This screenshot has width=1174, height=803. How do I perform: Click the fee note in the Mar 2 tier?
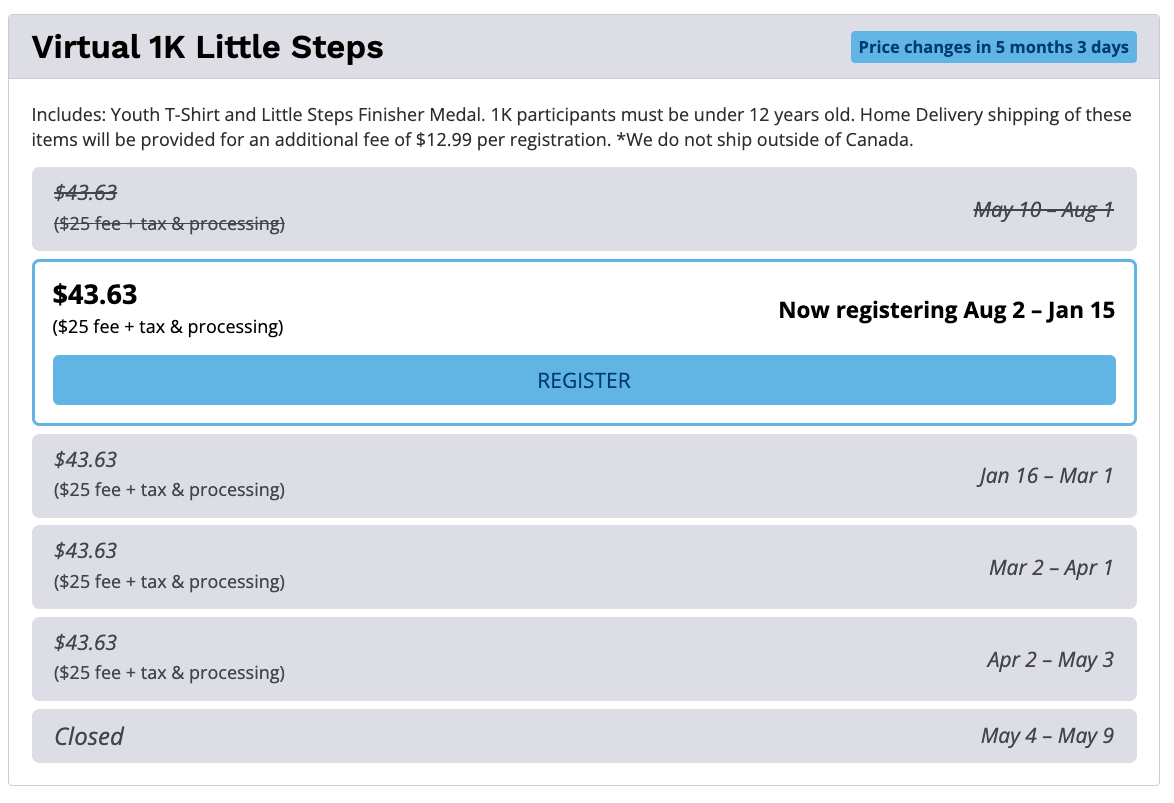(x=169, y=582)
